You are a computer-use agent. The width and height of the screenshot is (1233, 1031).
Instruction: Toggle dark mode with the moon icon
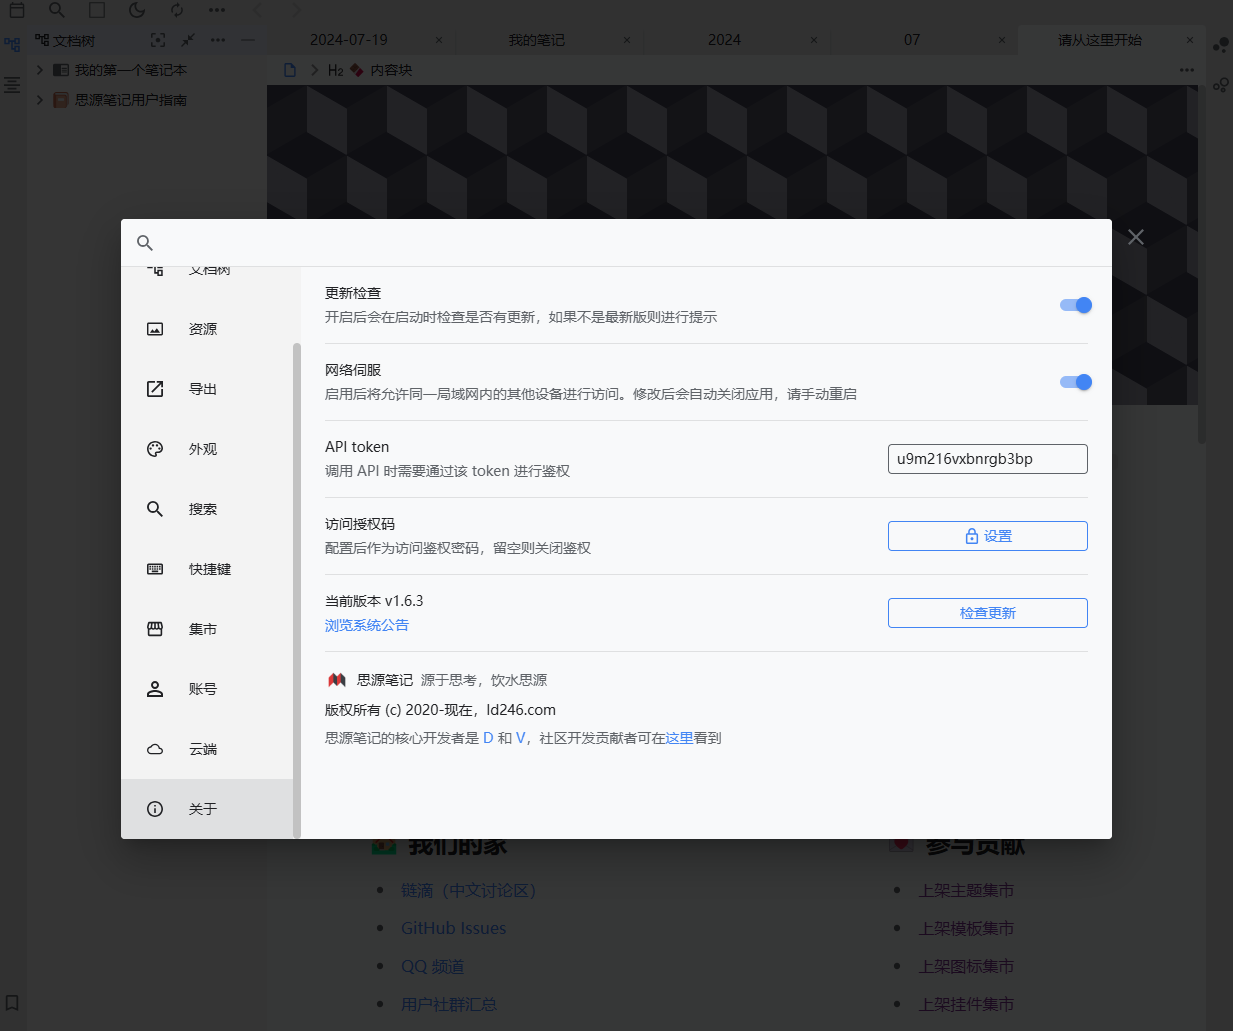pyautogui.click(x=136, y=10)
